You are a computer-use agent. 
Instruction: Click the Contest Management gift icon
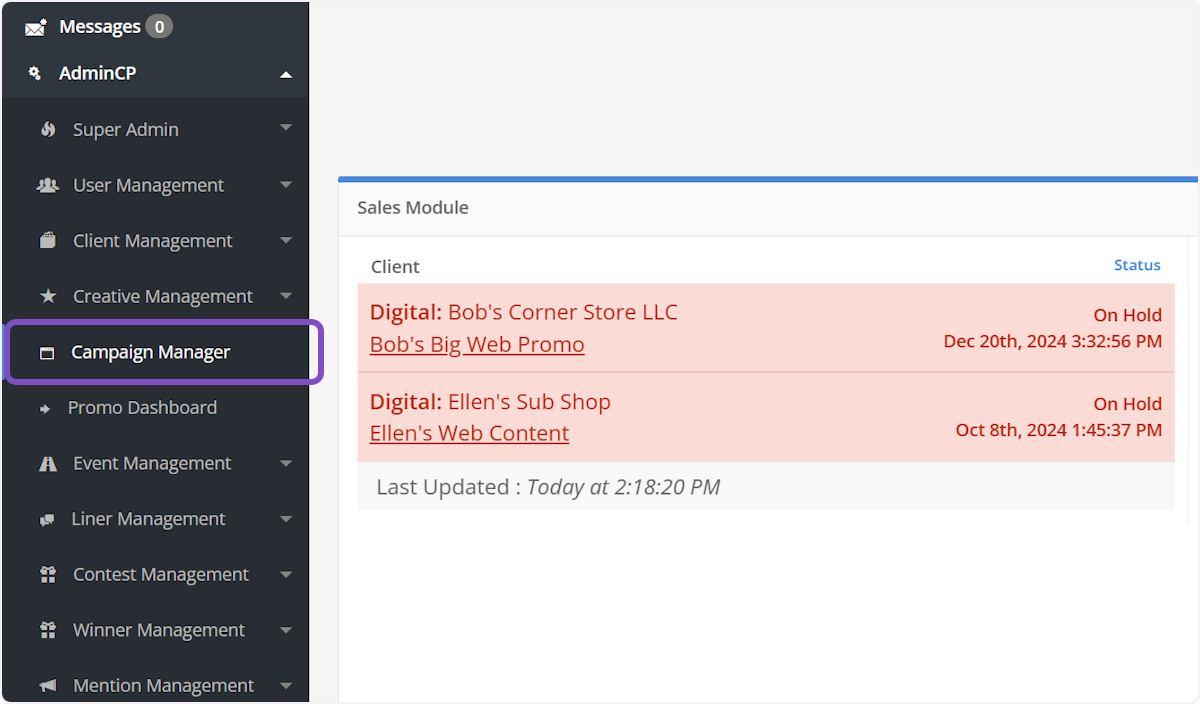pos(47,575)
